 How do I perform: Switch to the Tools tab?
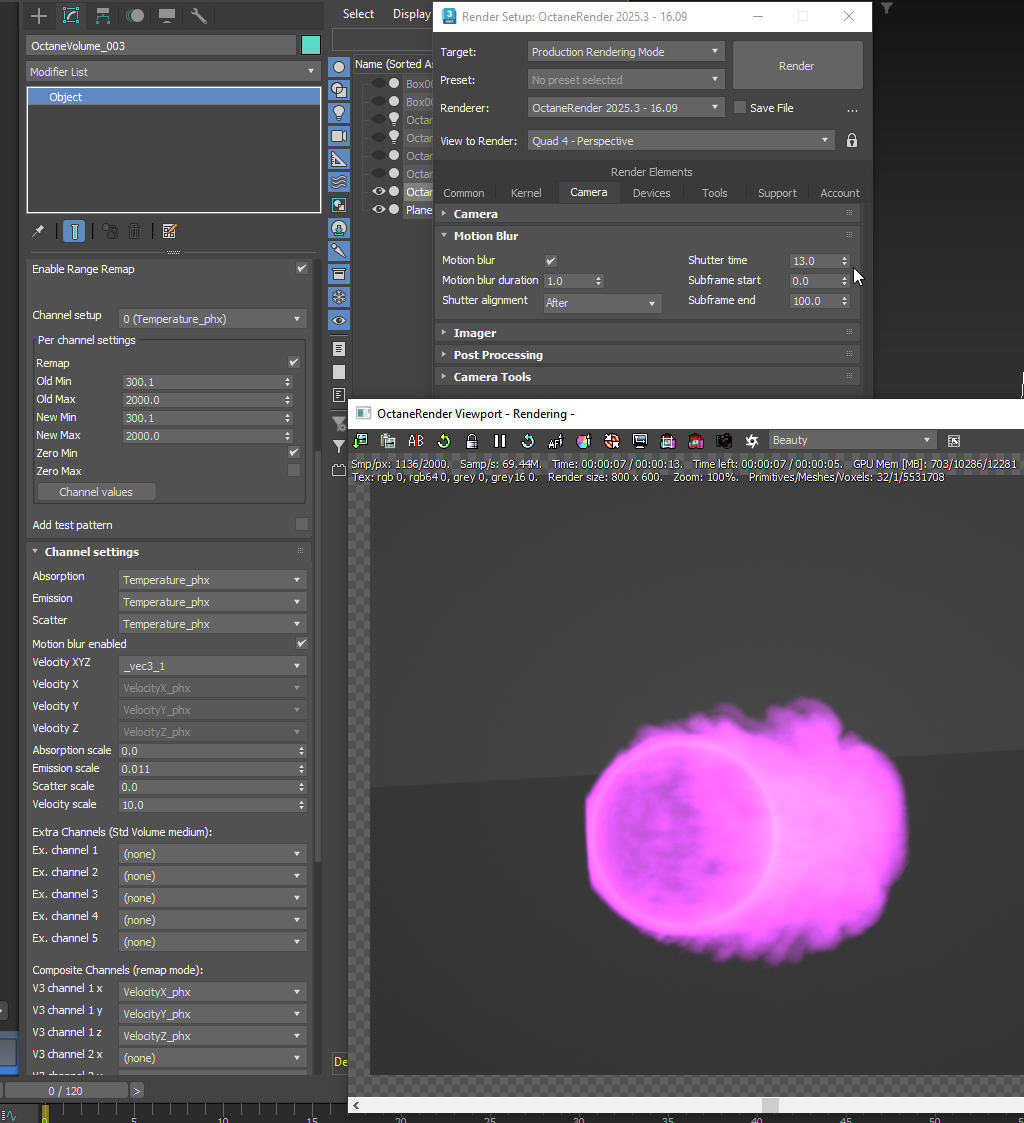coord(714,193)
